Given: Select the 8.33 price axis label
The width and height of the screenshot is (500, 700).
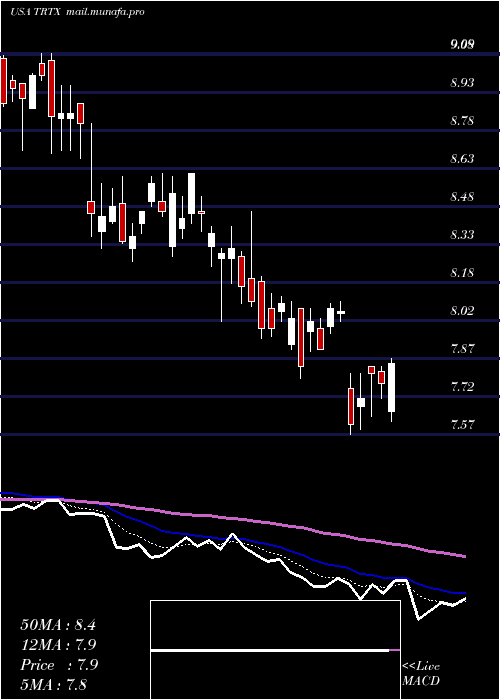Looking at the screenshot, I should click(462, 234).
